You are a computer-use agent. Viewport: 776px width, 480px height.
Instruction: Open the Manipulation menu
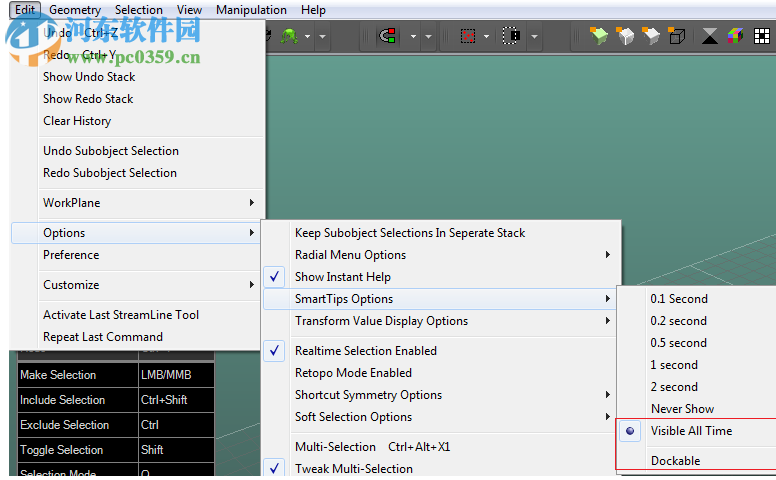[x=251, y=10]
